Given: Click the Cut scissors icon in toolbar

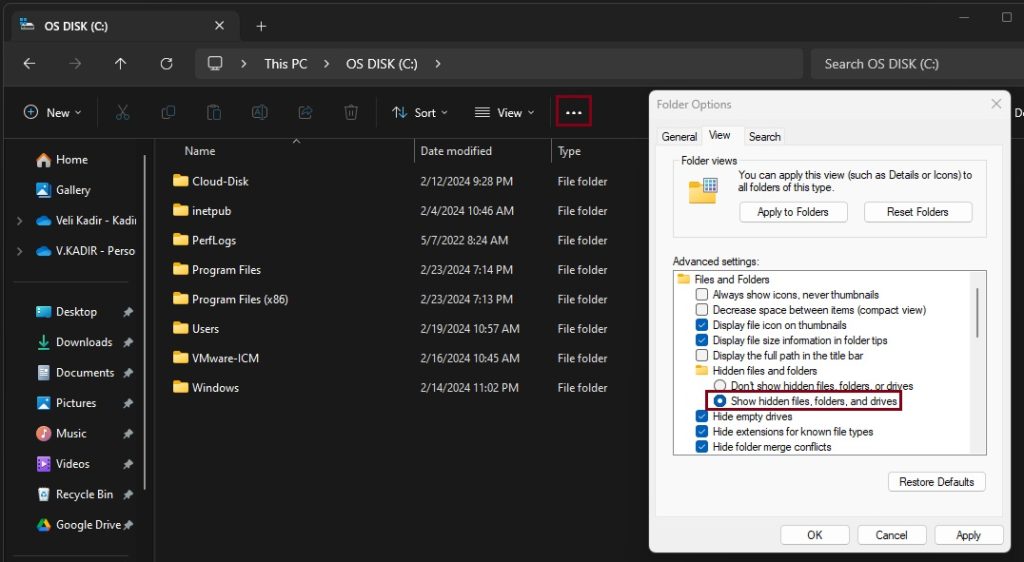Looking at the screenshot, I should pos(122,112).
